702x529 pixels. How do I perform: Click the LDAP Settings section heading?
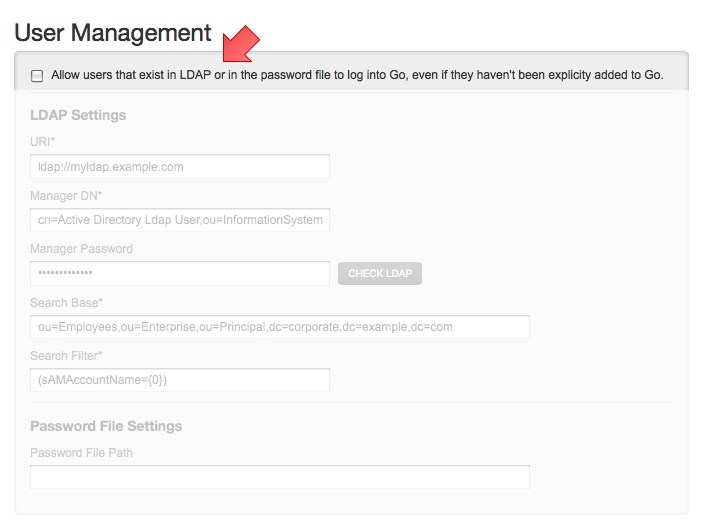78,115
